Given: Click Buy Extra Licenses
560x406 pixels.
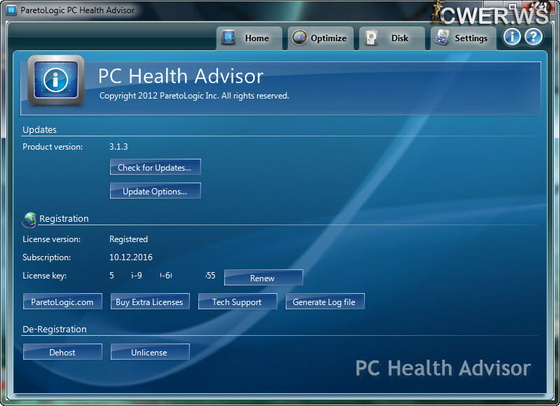Looking at the screenshot, I should tap(150, 302).
